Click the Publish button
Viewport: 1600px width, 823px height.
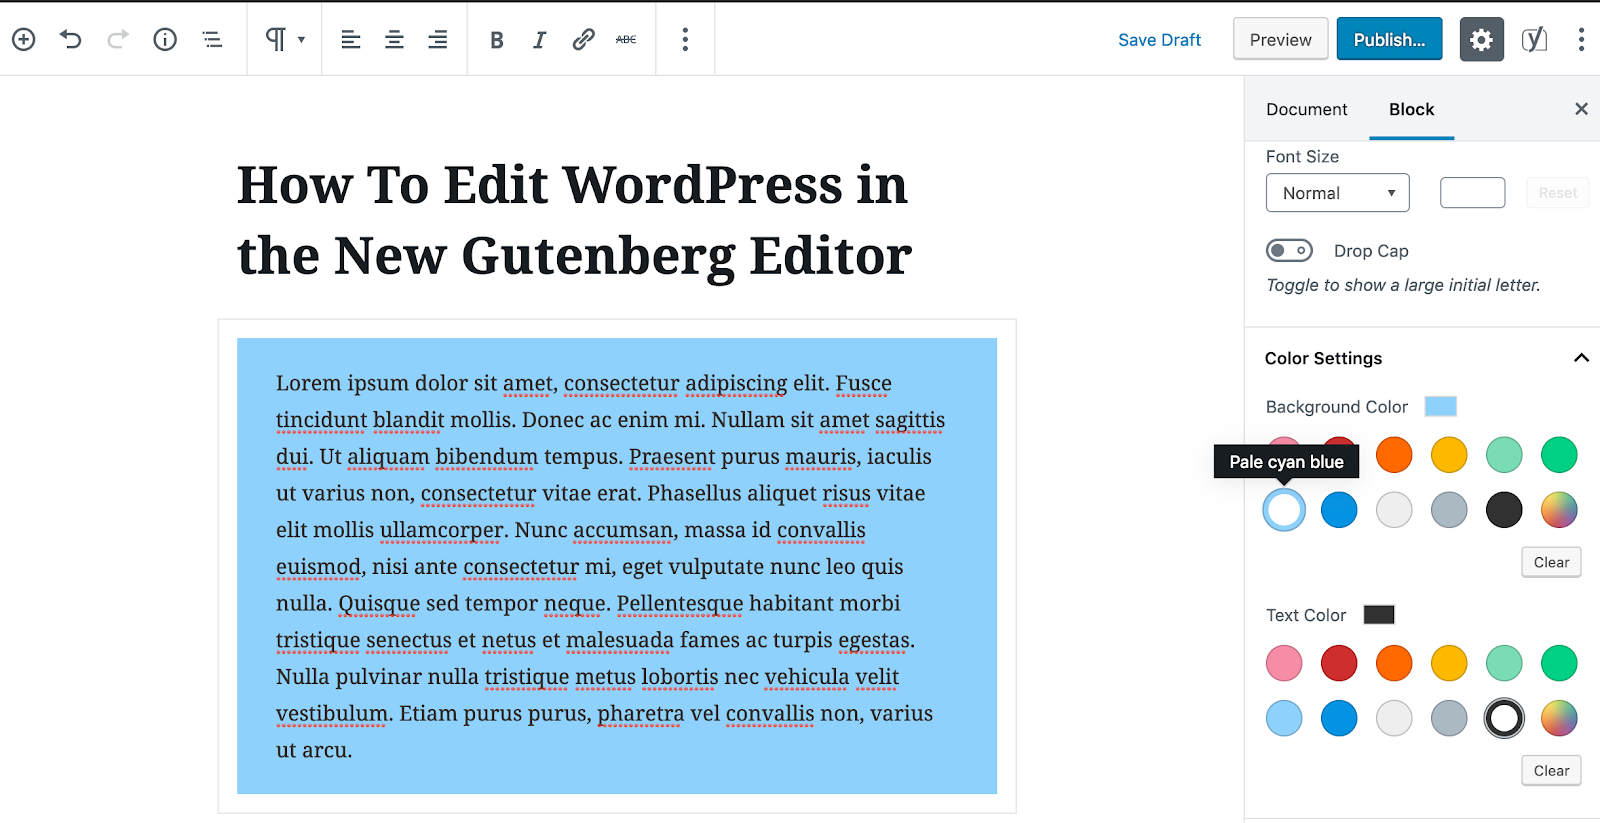(1389, 39)
